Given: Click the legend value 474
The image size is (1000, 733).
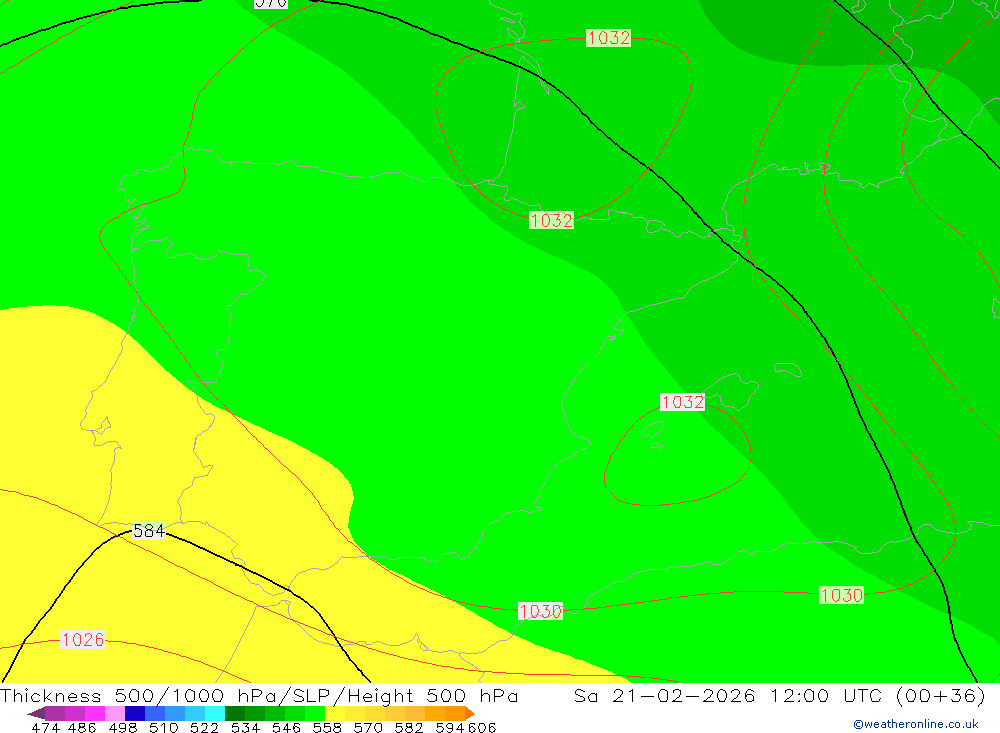Looking at the screenshot, I should (x=45, y=727).
